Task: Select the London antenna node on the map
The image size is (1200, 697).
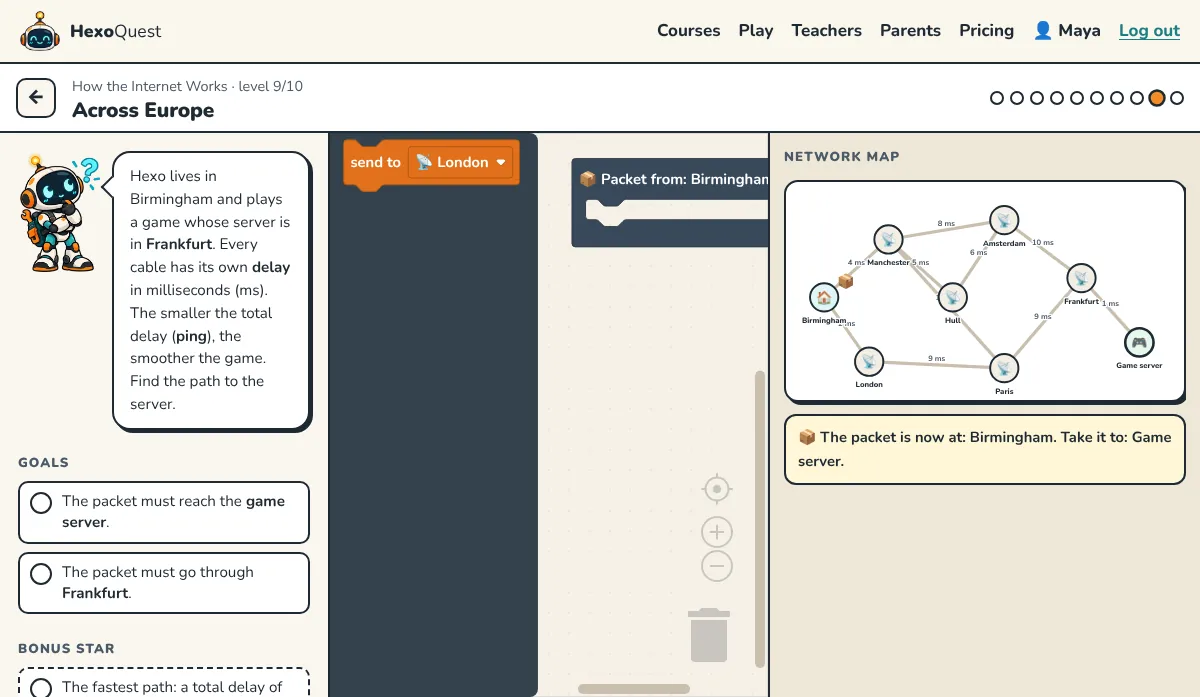Action: (868, 362)
